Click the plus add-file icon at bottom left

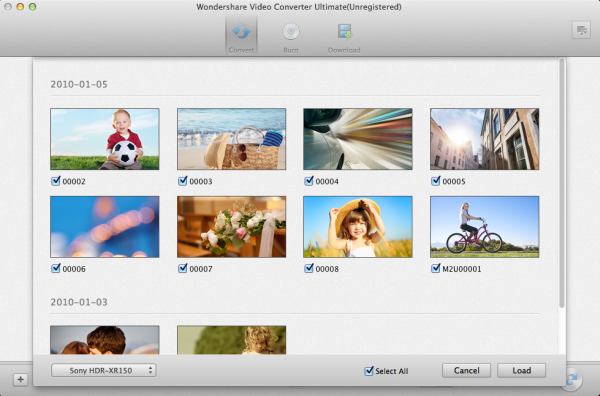(x=20, y=380)
